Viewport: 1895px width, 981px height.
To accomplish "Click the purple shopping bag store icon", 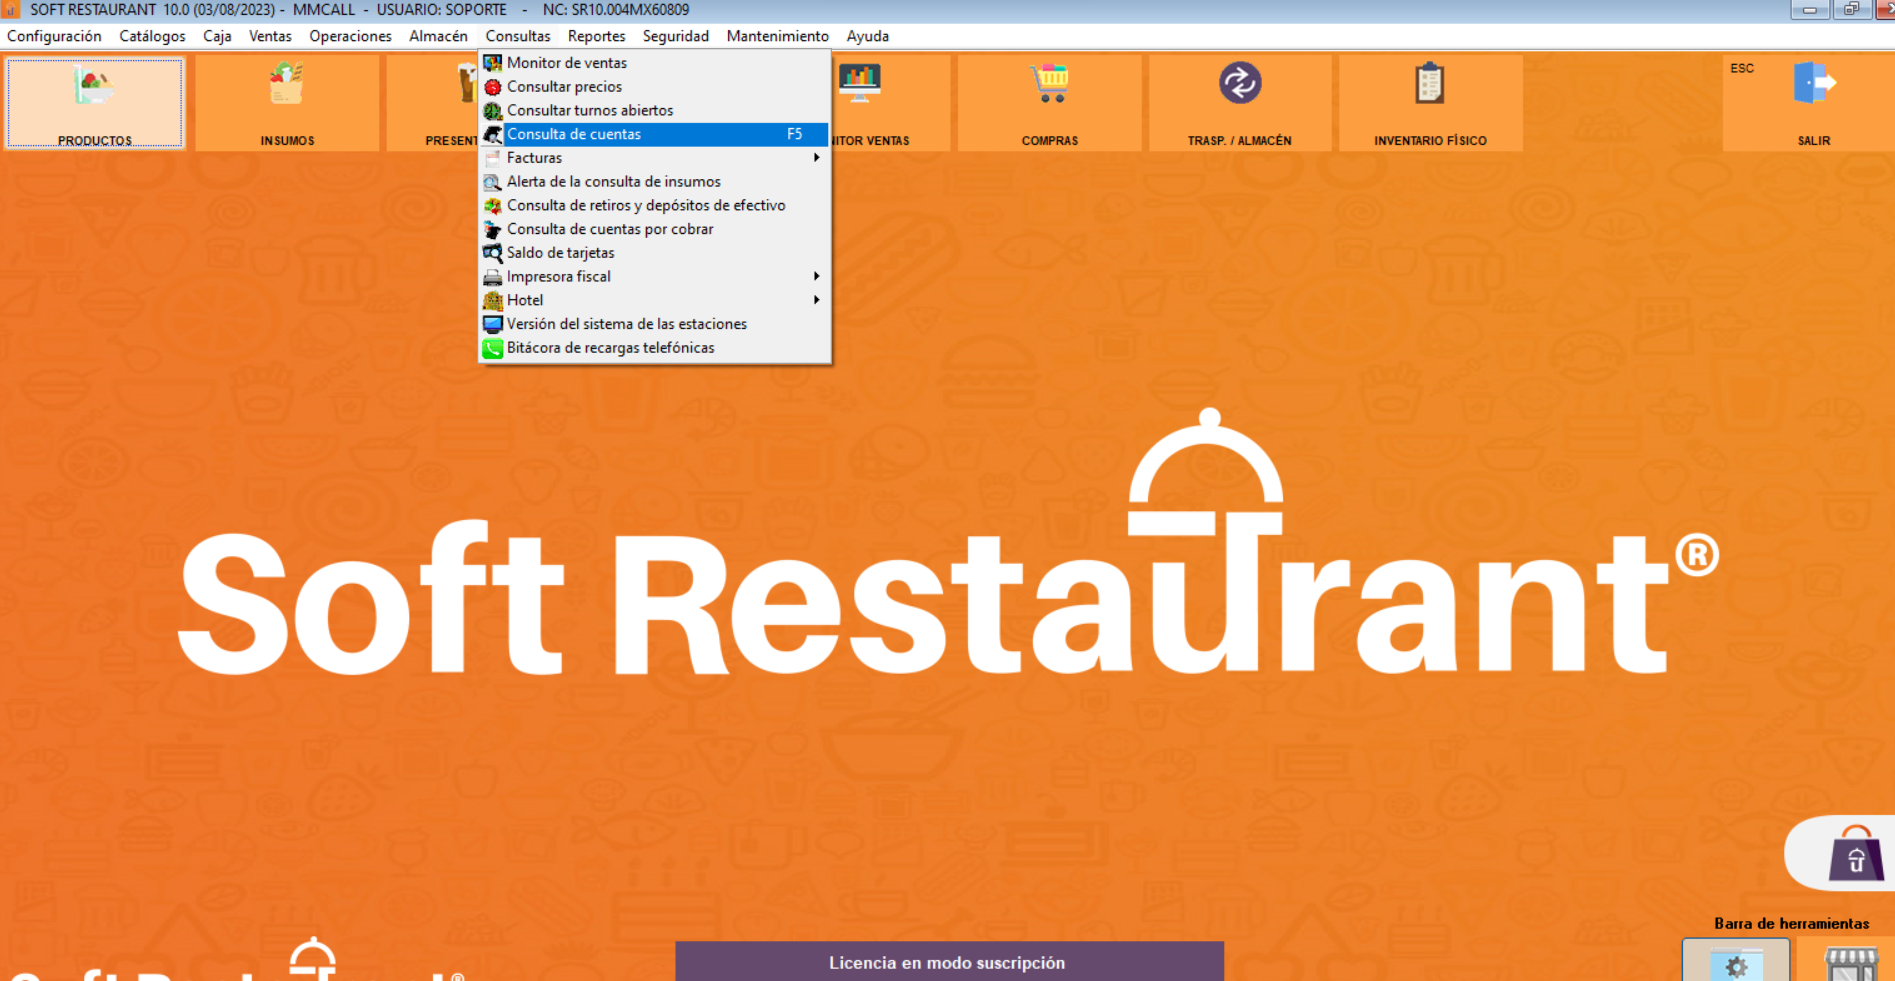I will pos(1855,854).
